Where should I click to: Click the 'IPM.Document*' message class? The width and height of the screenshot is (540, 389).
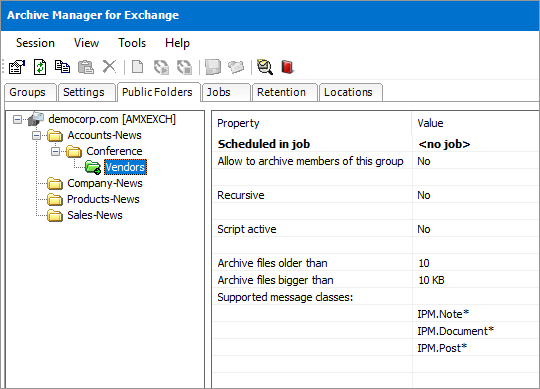[456, 331]
